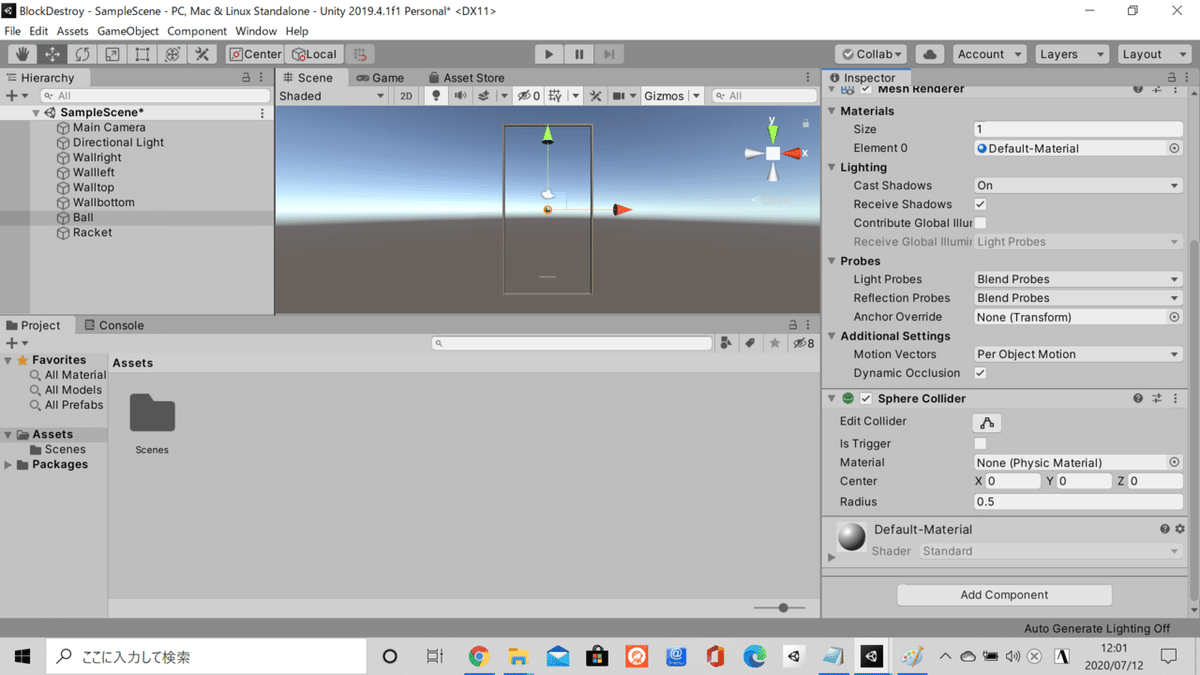This screenshot has height=675, width=1200.
Task: Click search by label icon in Project
Action: [x=750, y=343]
